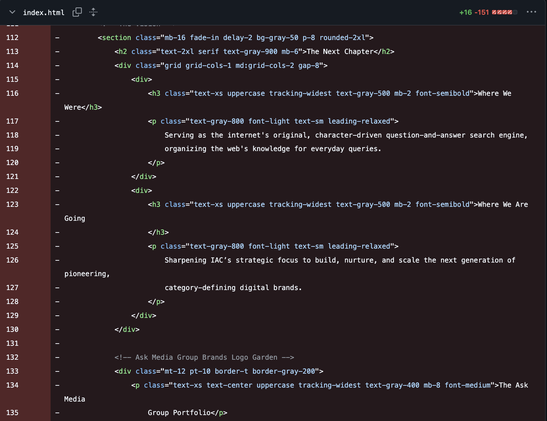Select line number 116

click(13, 93)
